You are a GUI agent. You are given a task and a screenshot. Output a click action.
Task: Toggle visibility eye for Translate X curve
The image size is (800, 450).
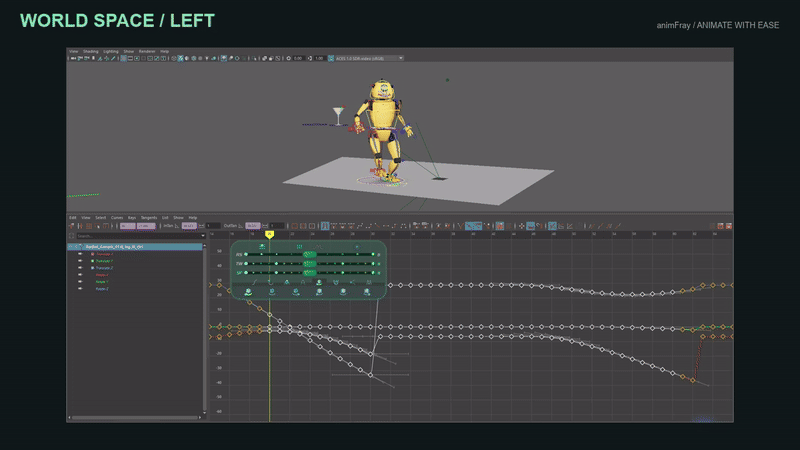80,254
